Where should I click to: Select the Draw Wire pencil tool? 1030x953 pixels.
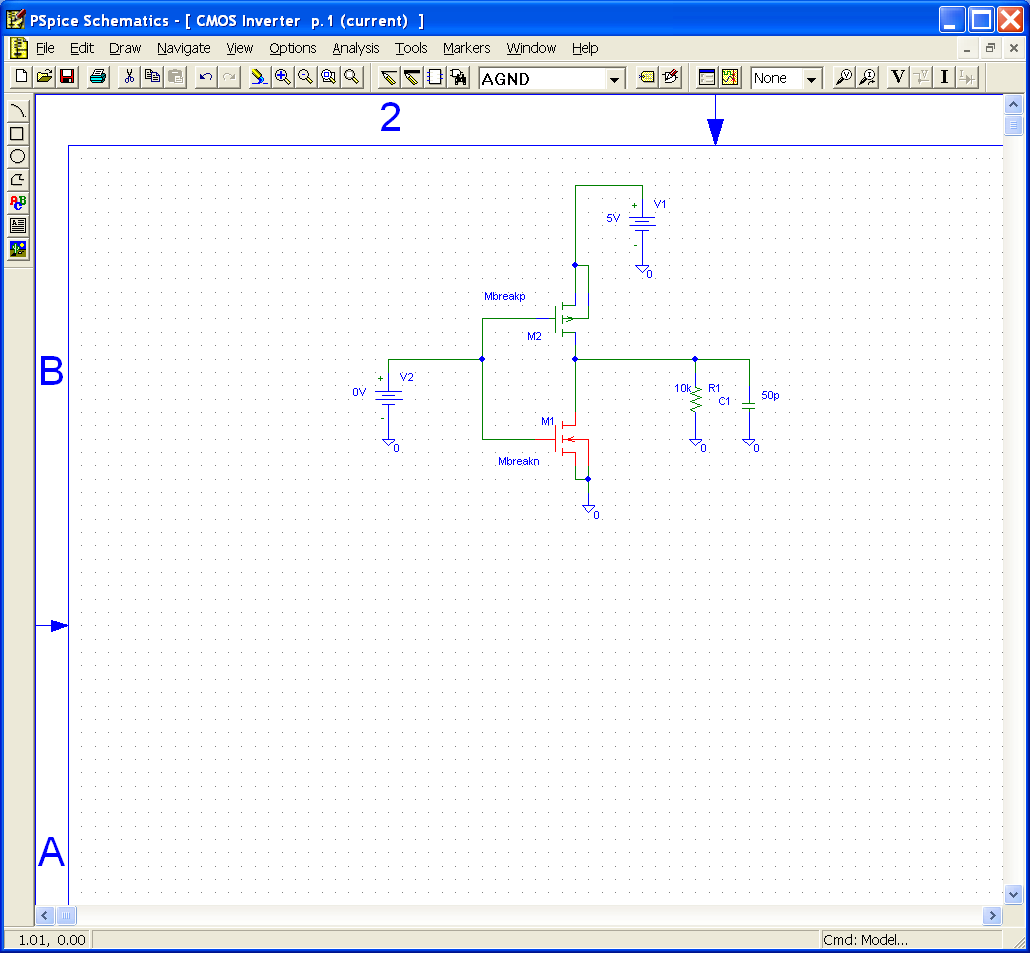coord(389,78)
